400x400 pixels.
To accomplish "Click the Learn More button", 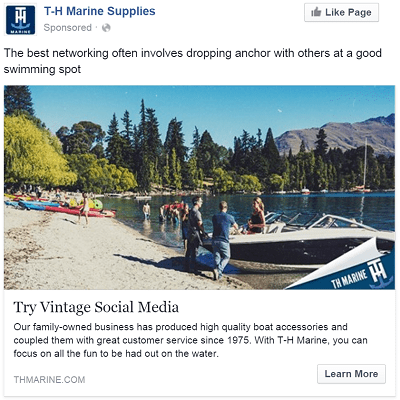I will [x=351, y=374].
